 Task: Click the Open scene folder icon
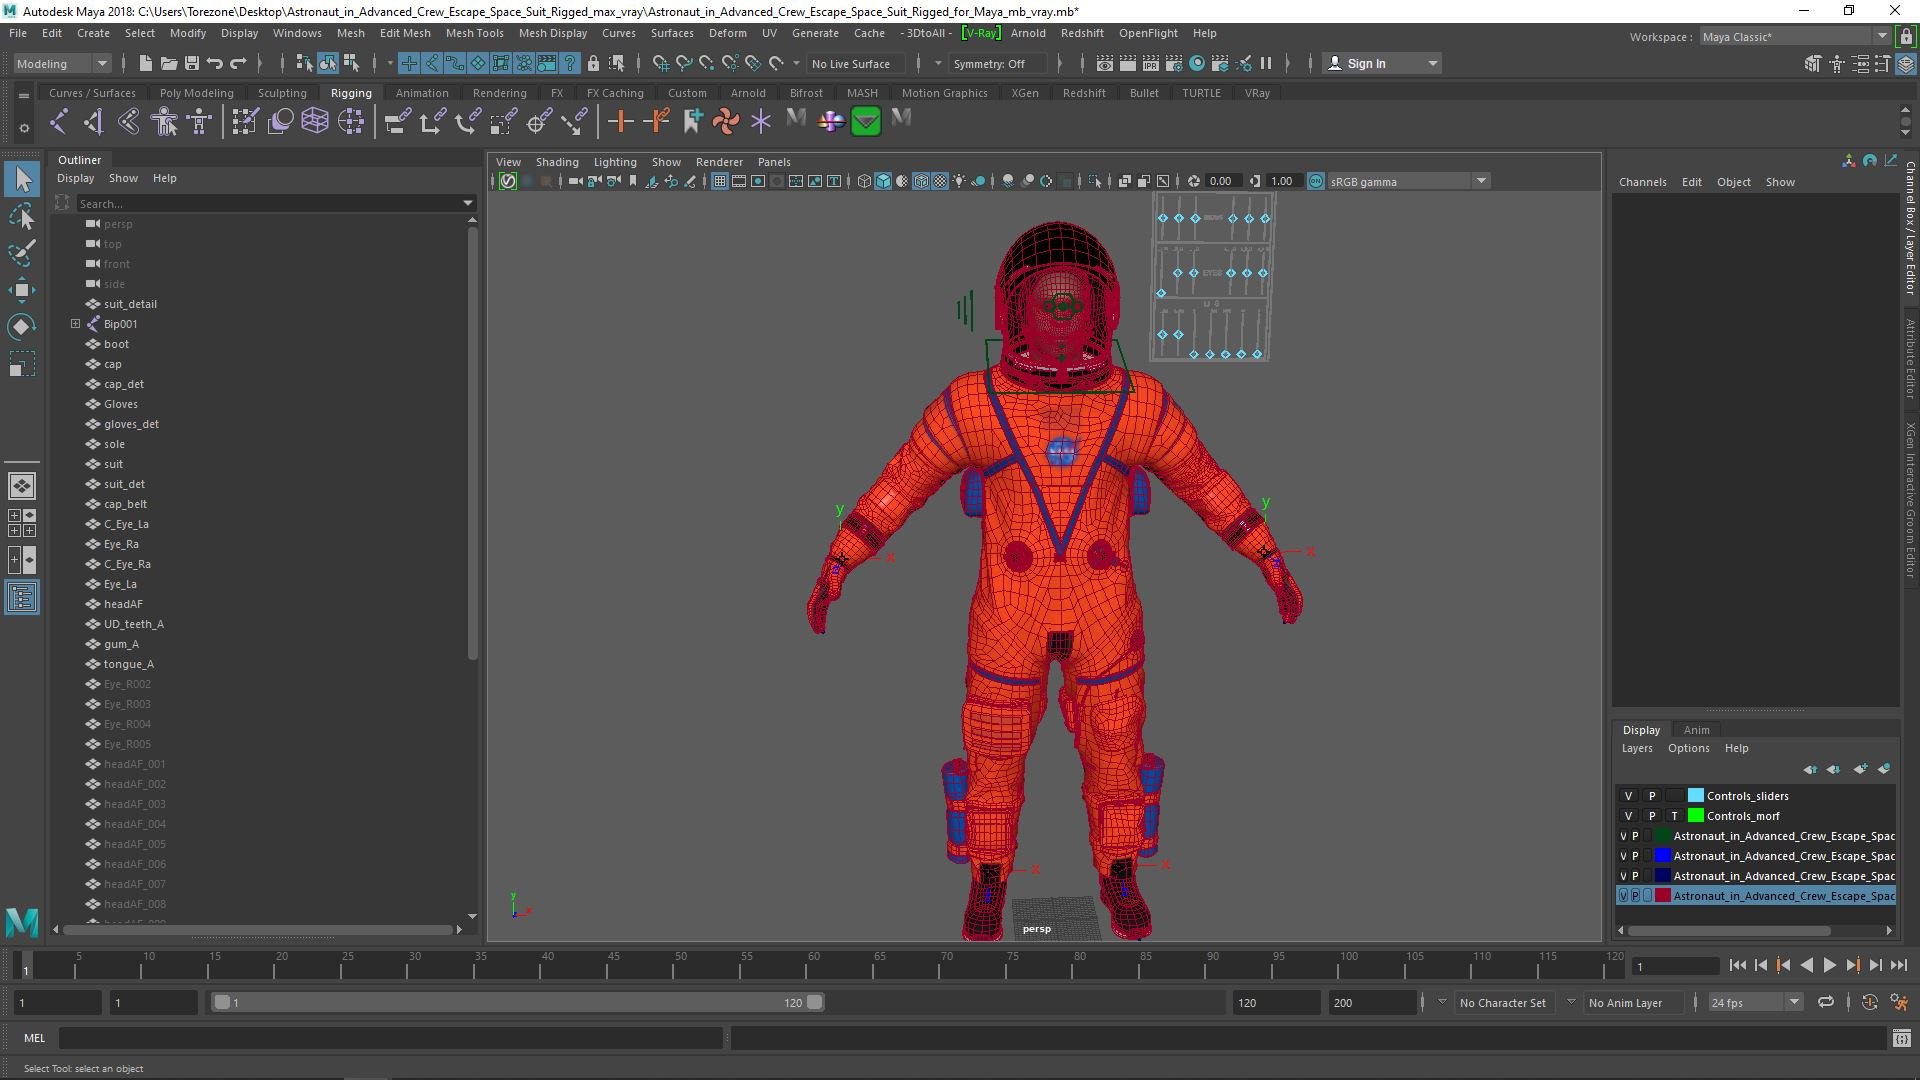tap(169, 63)
